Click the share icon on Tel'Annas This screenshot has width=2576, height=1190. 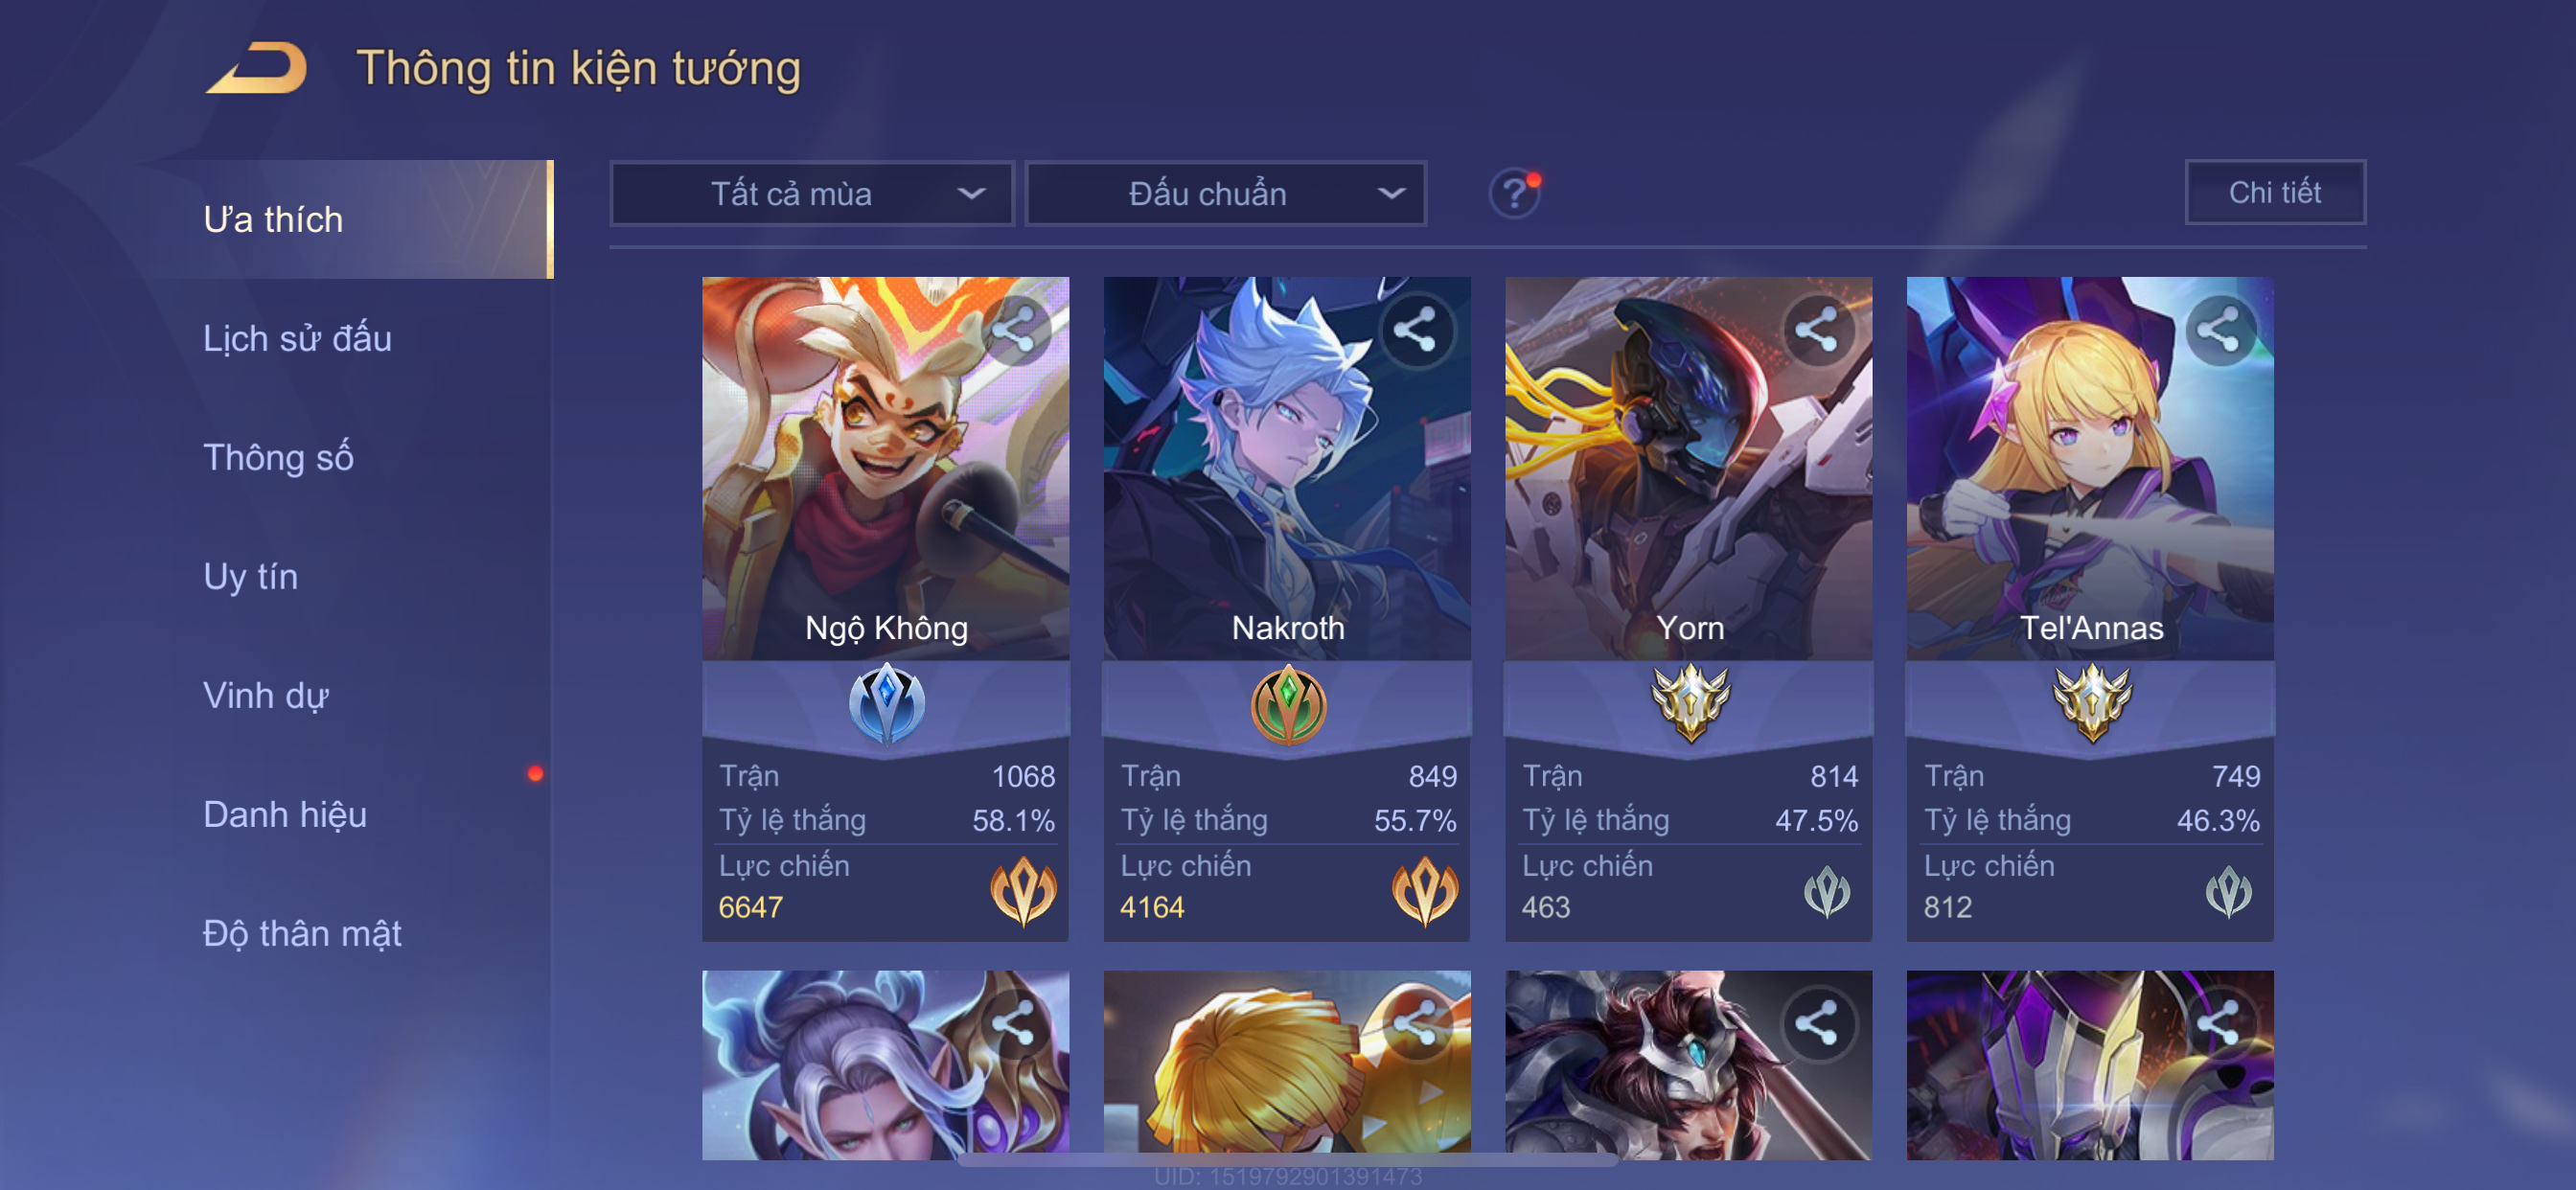[x=2218, y=330]
